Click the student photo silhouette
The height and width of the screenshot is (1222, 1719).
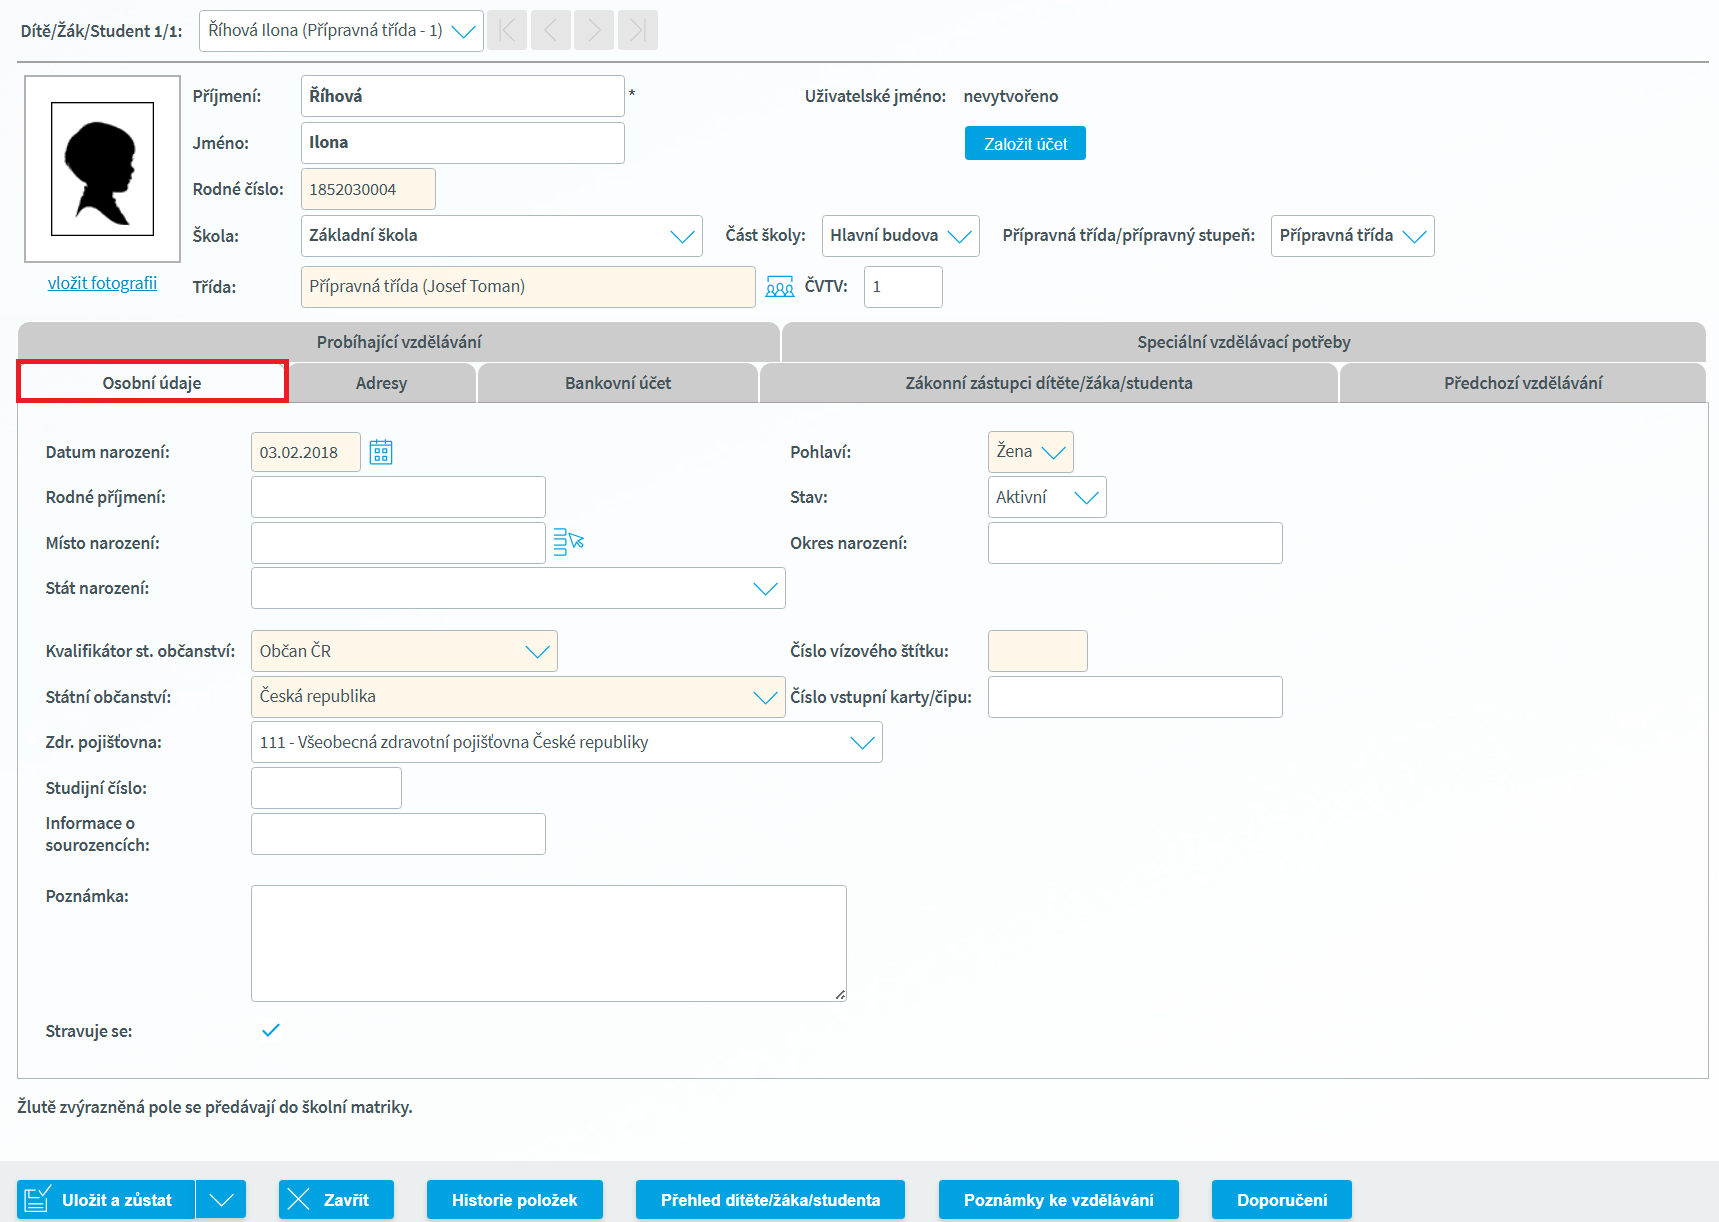click(x=102, y=168)
